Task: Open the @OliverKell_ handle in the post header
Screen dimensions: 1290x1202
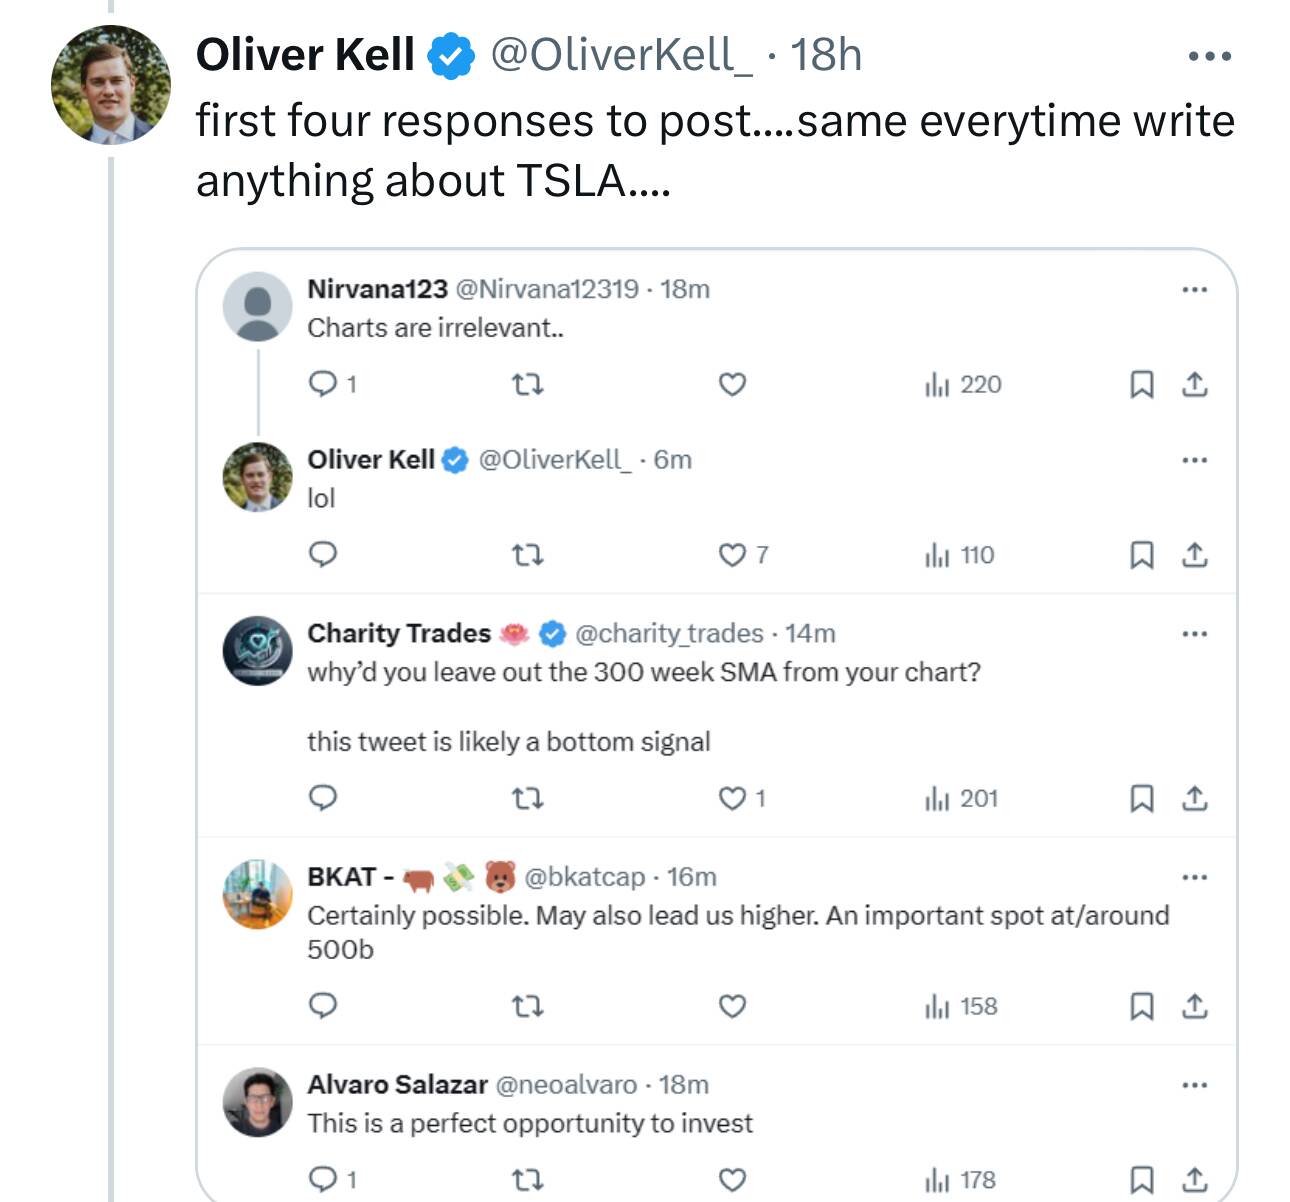Action: (x=621, y=54)
